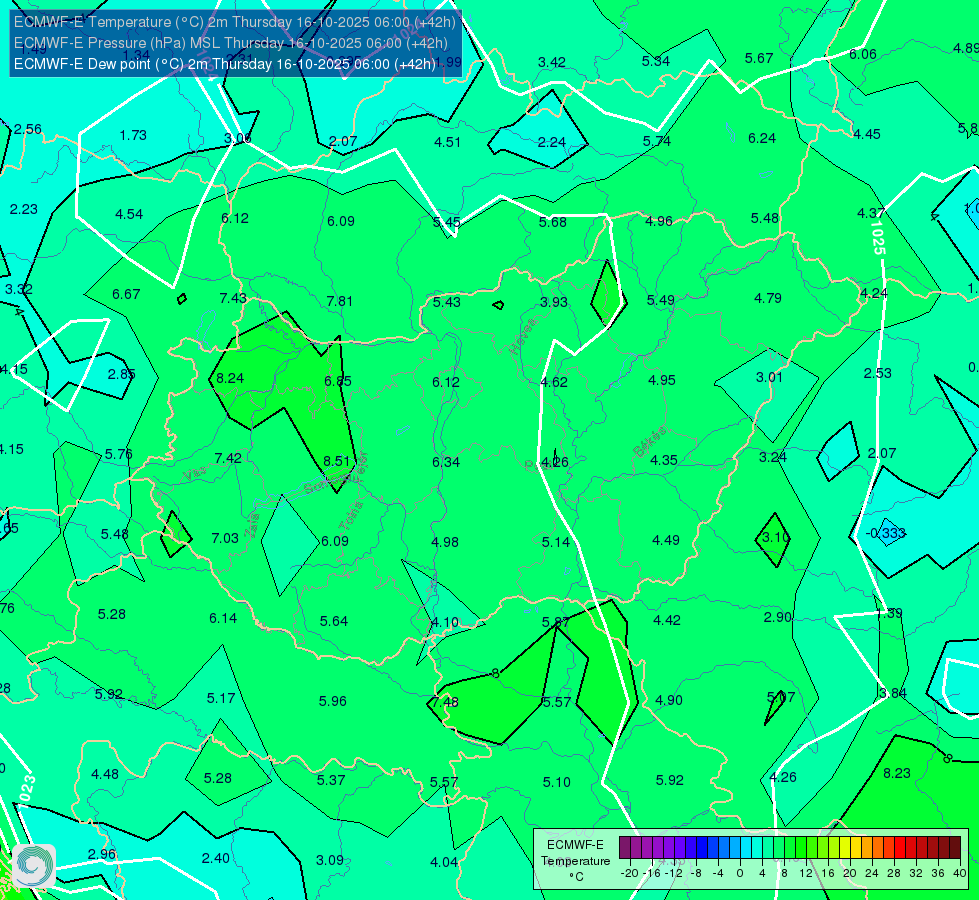Click the 3.42 temperature value

click(552, 62)
